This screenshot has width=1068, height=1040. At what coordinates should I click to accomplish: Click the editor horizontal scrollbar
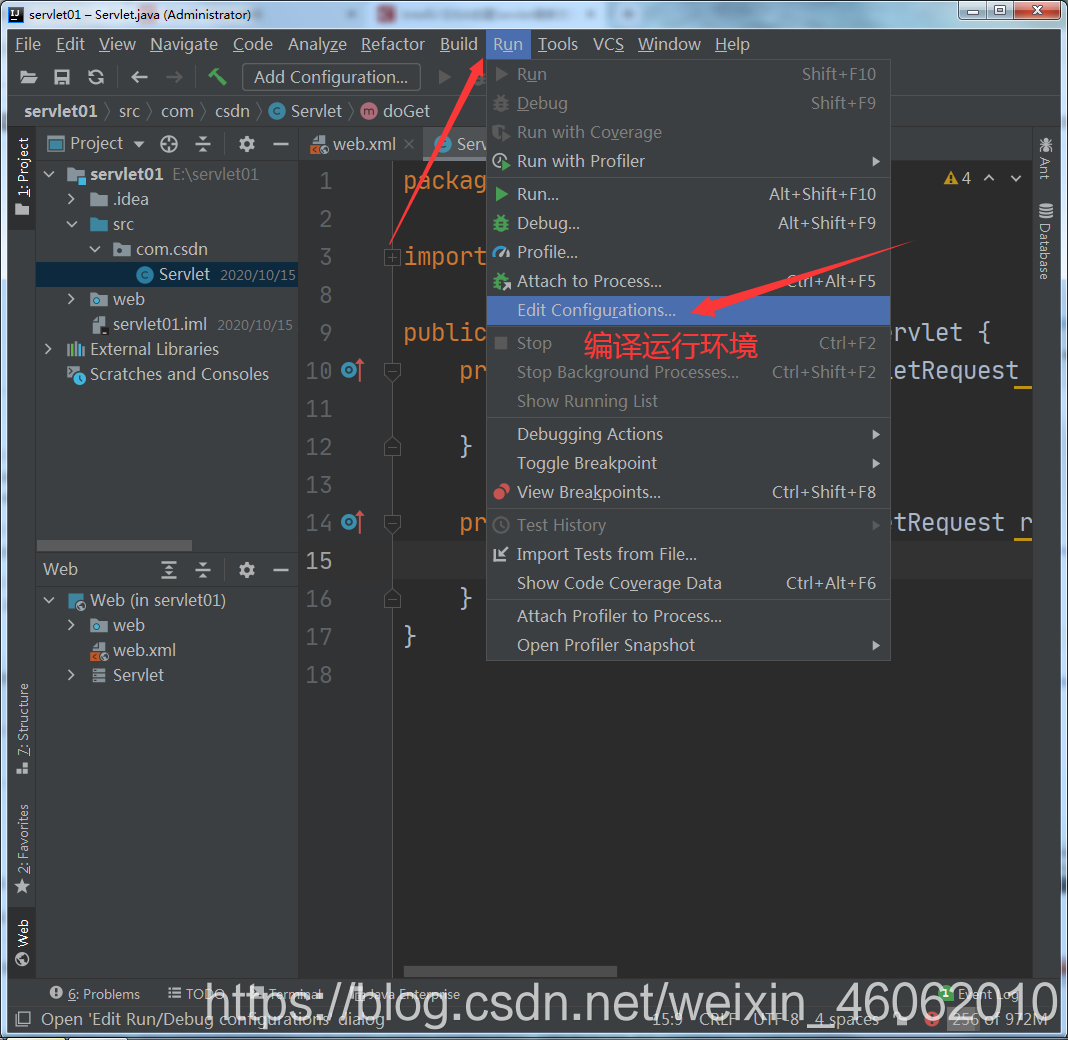[510, 971]
